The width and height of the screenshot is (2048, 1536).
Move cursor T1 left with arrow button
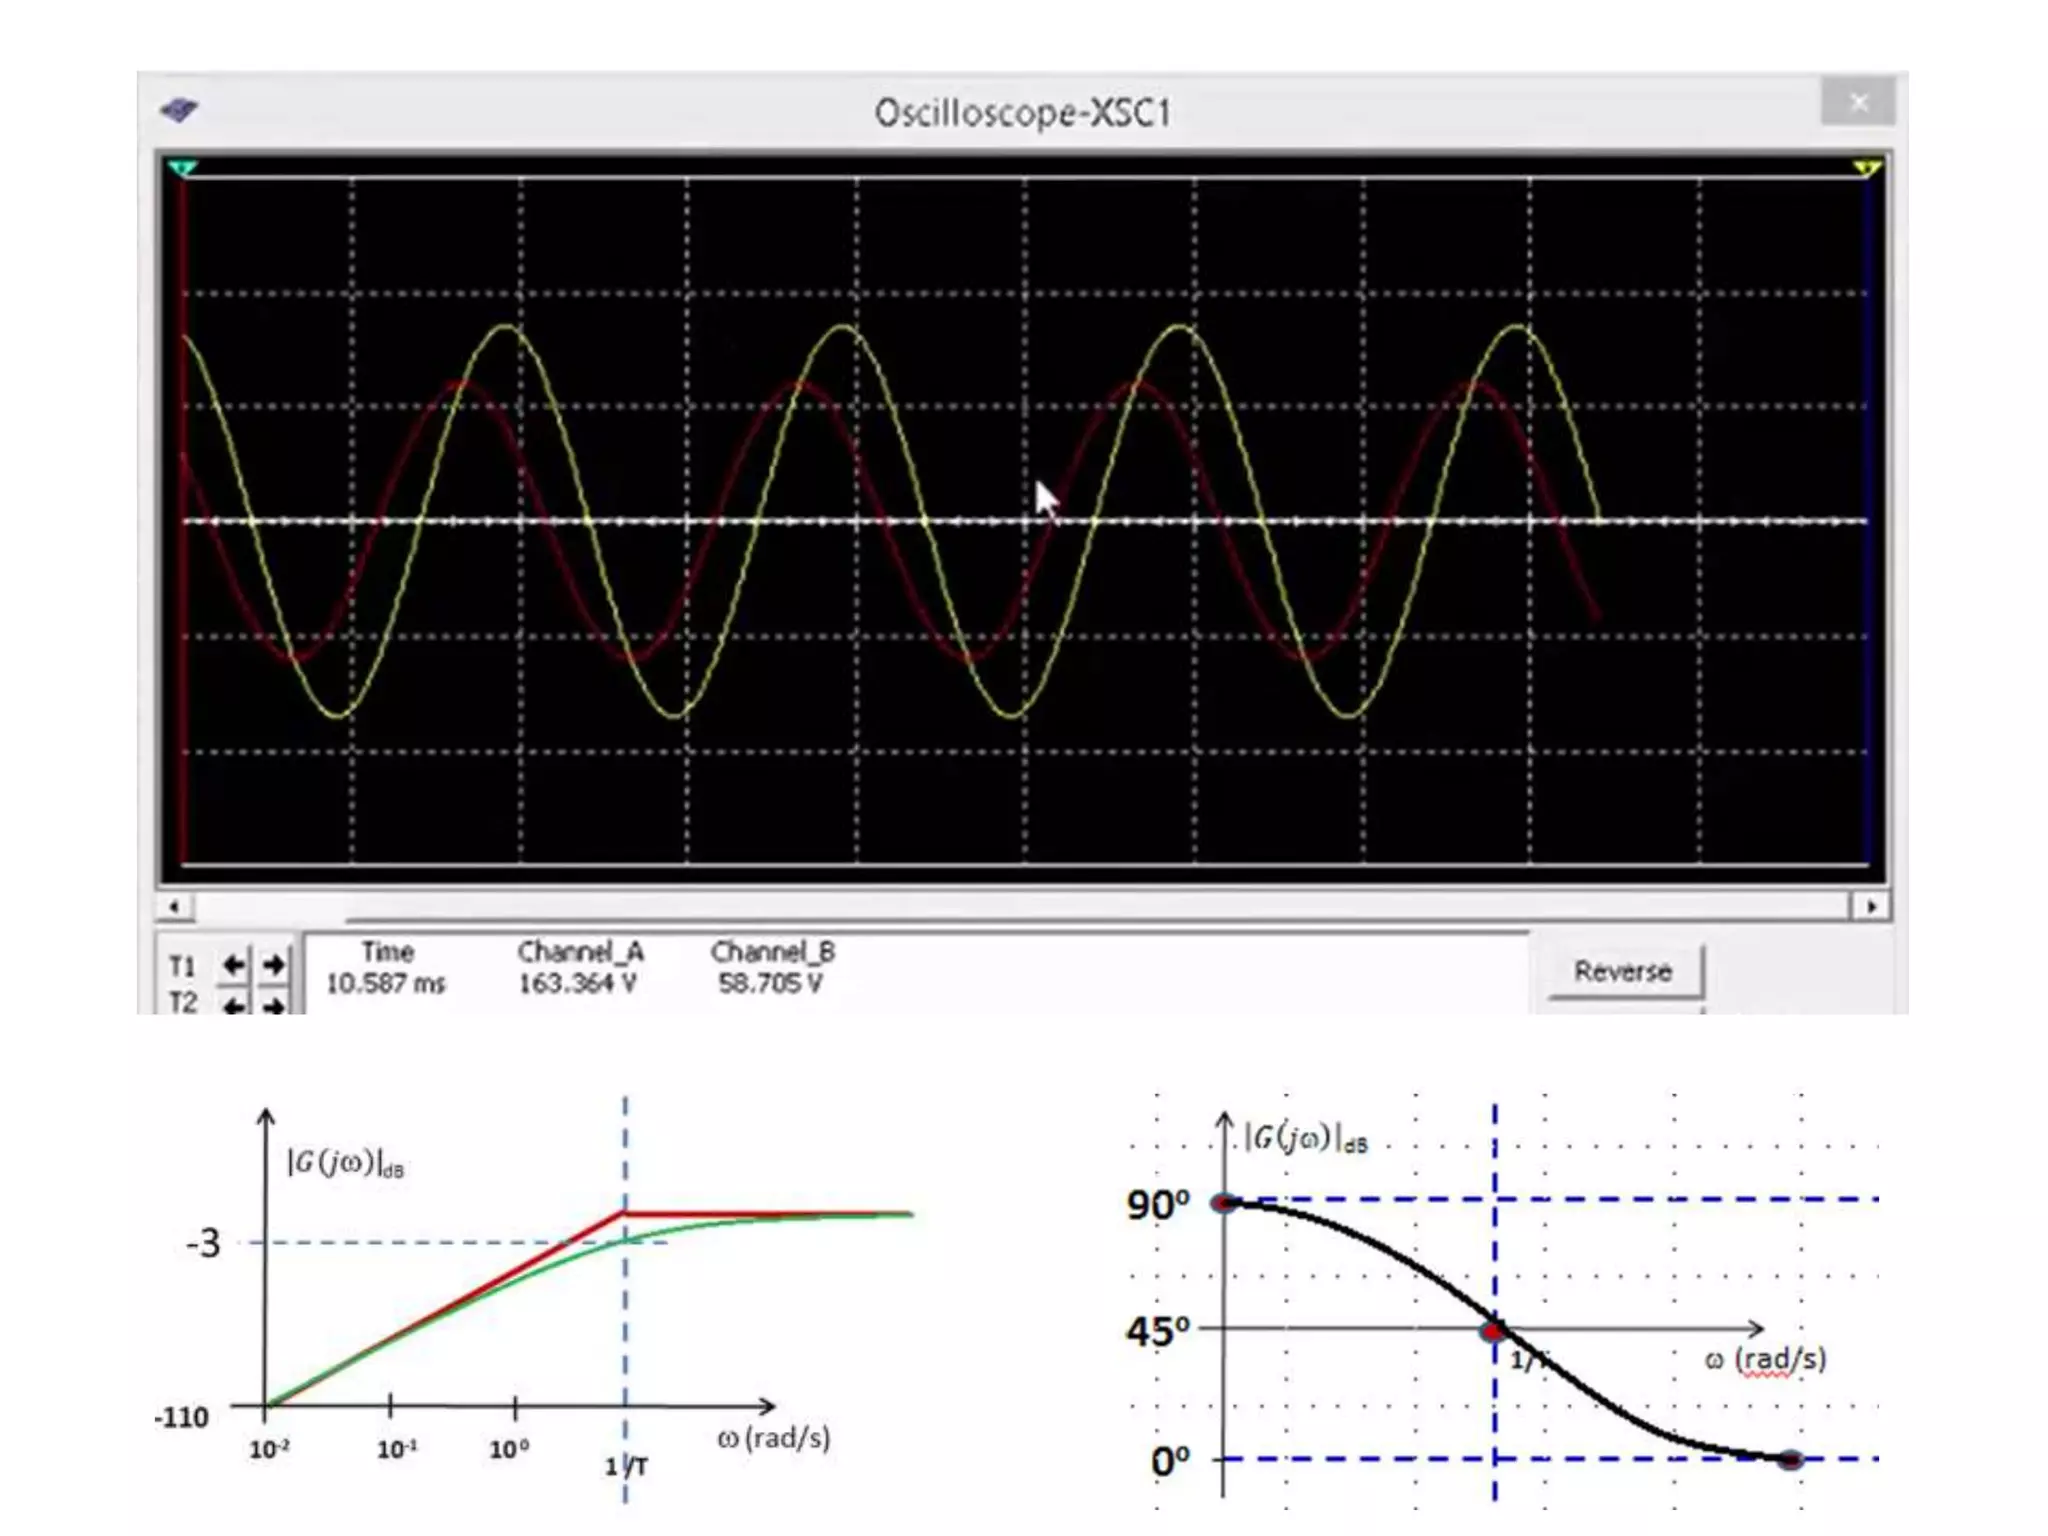(x=234, y=965)
